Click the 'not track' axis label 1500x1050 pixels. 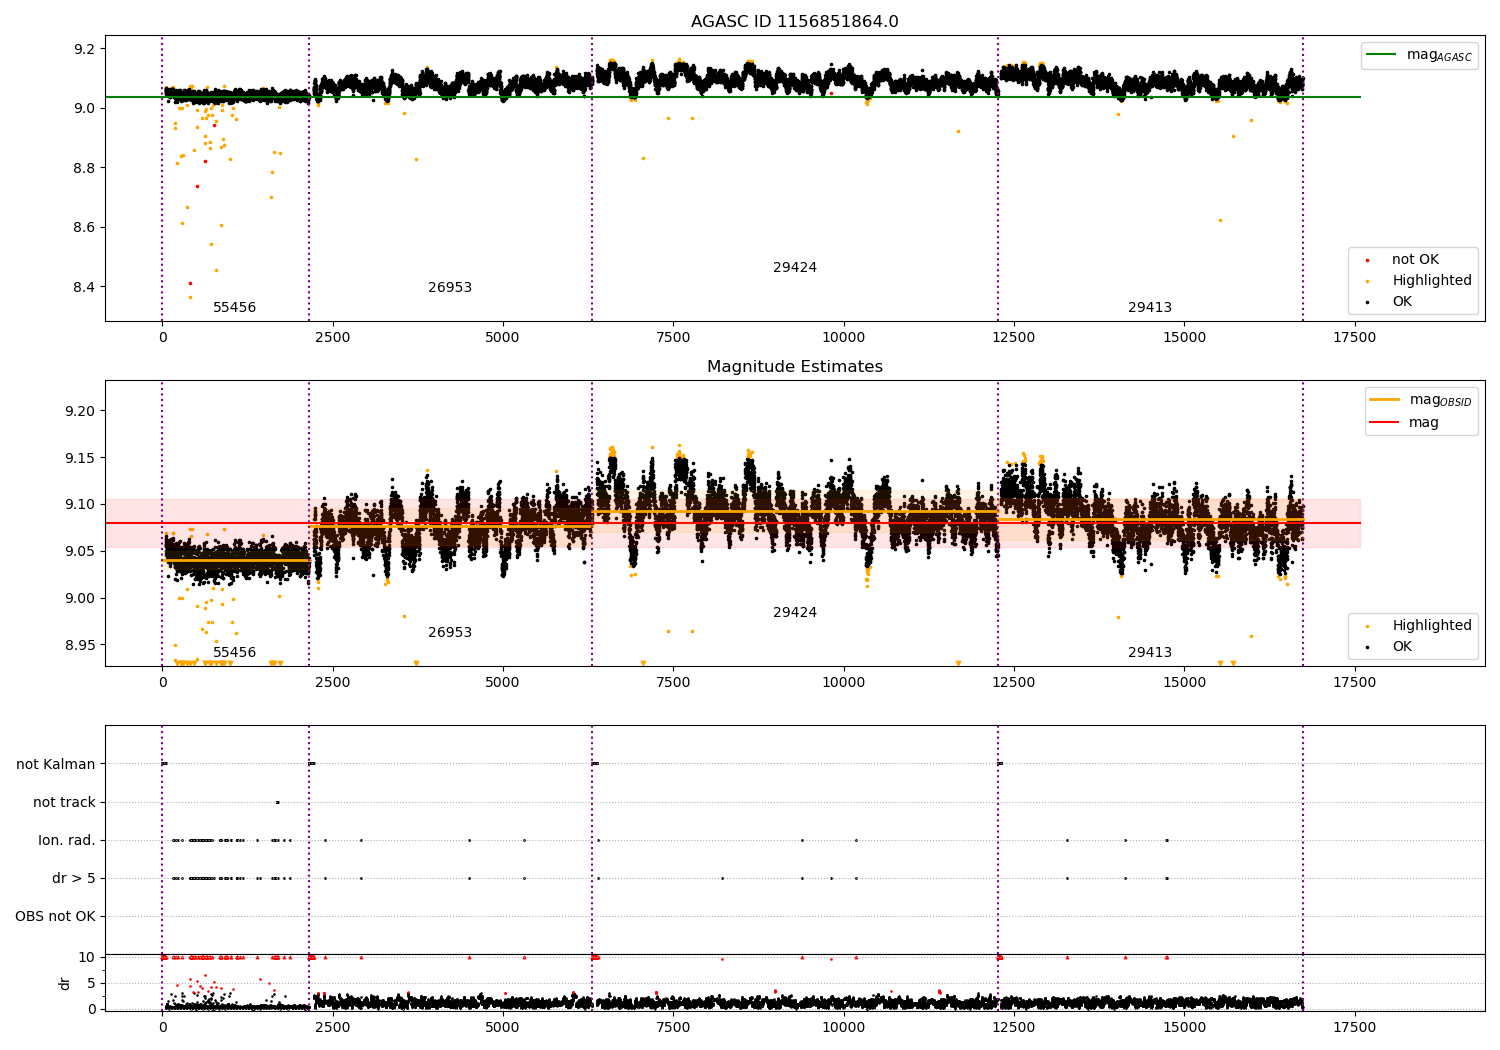[64, 802]
